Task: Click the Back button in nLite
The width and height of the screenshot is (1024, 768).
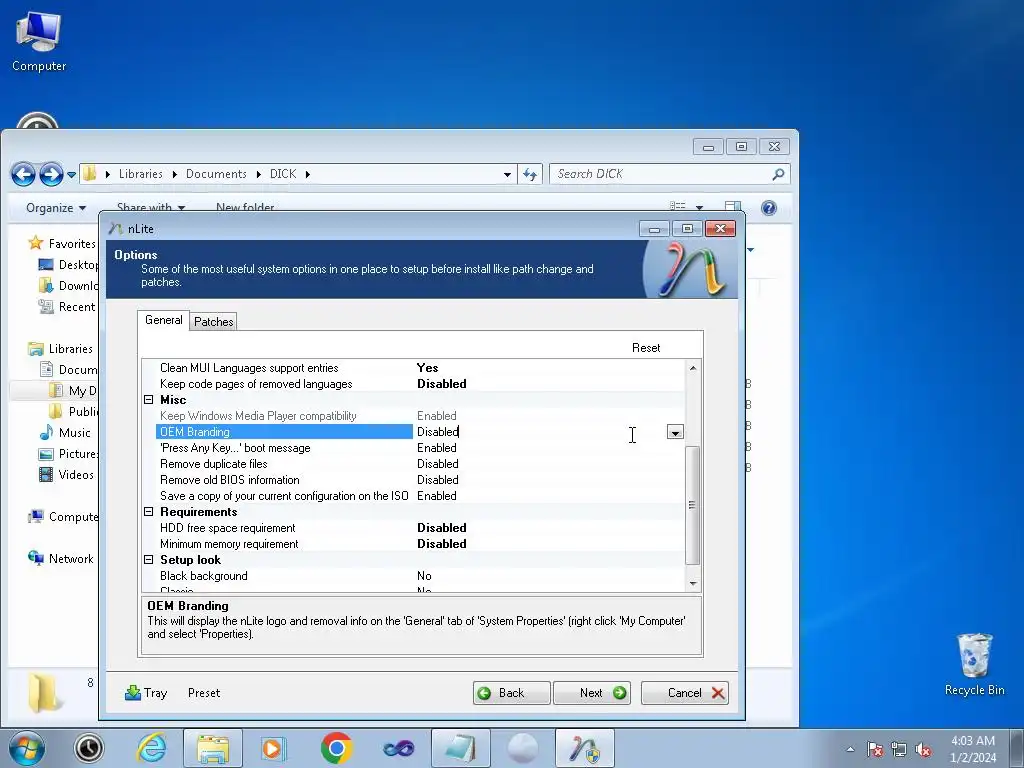Action: click(511, 693)
